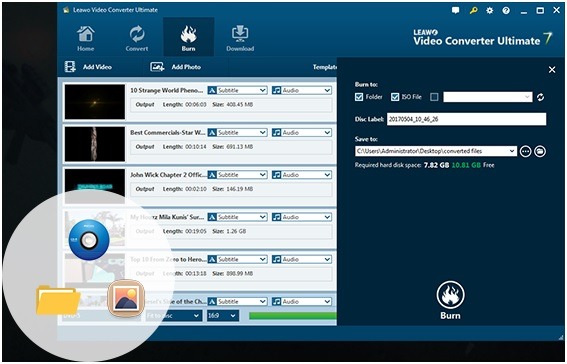Open the Fit to disc dropdown
Viewport: 567px width, 364px height.
(173, 316)
